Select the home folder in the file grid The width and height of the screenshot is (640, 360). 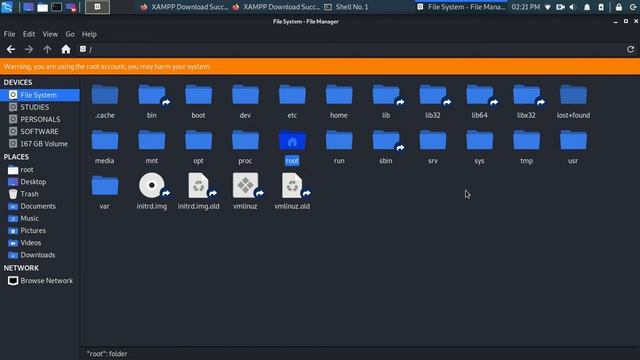[x=339, y=95]
